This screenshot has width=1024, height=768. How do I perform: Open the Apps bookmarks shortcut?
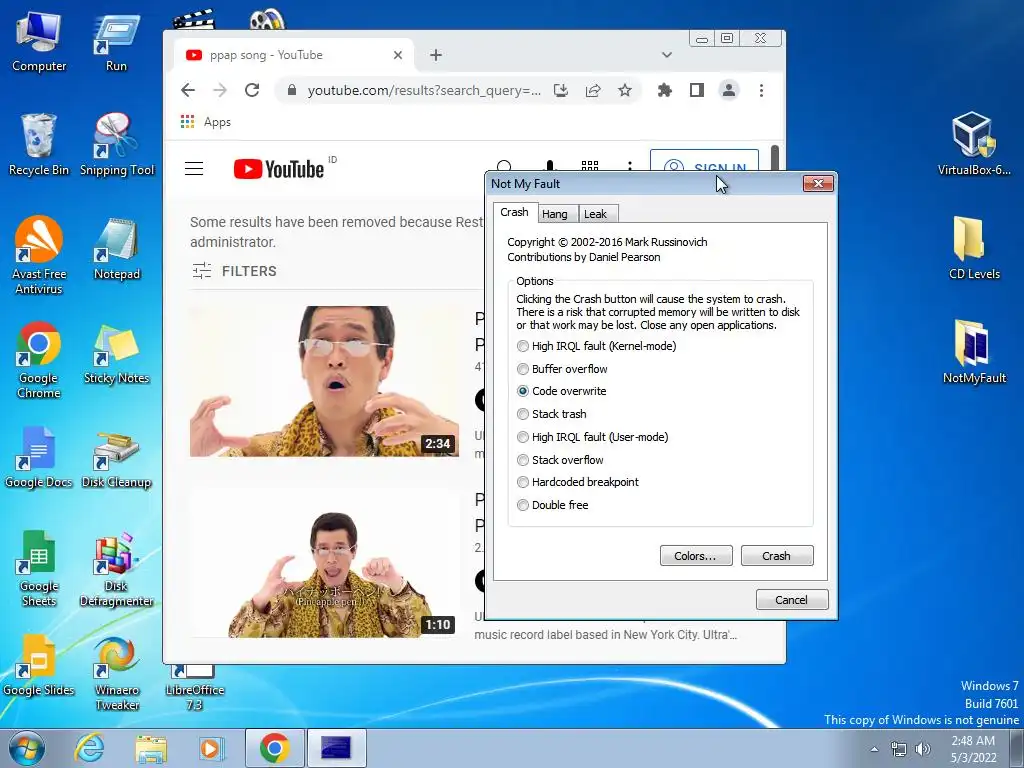[206, 122]
